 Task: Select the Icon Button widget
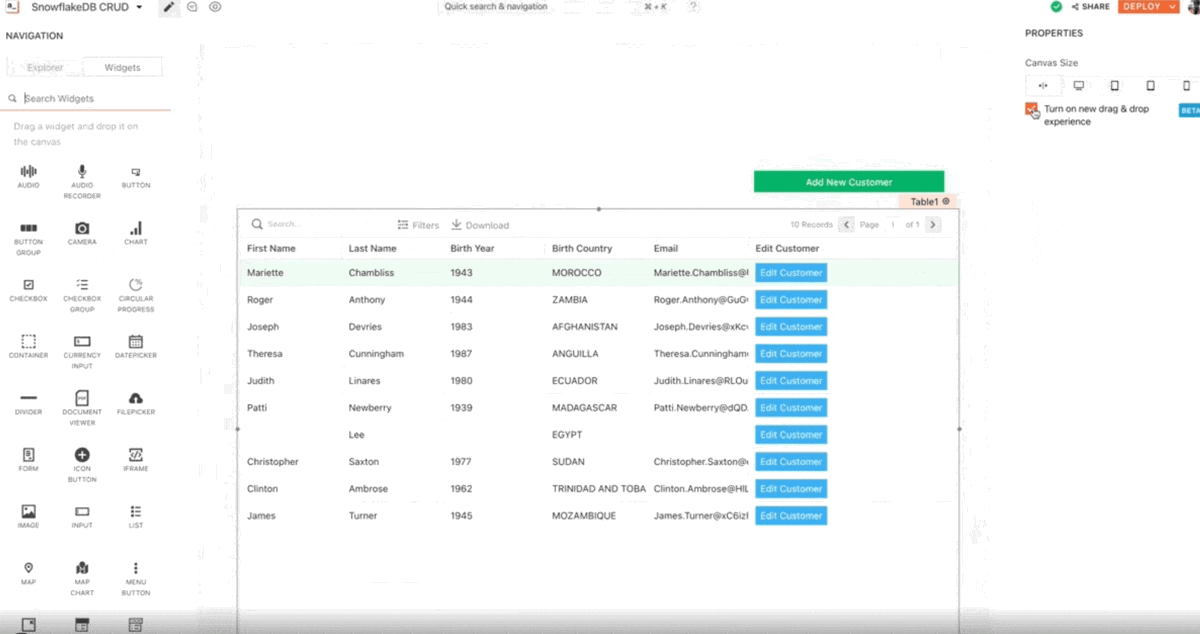tap(82, 455)
